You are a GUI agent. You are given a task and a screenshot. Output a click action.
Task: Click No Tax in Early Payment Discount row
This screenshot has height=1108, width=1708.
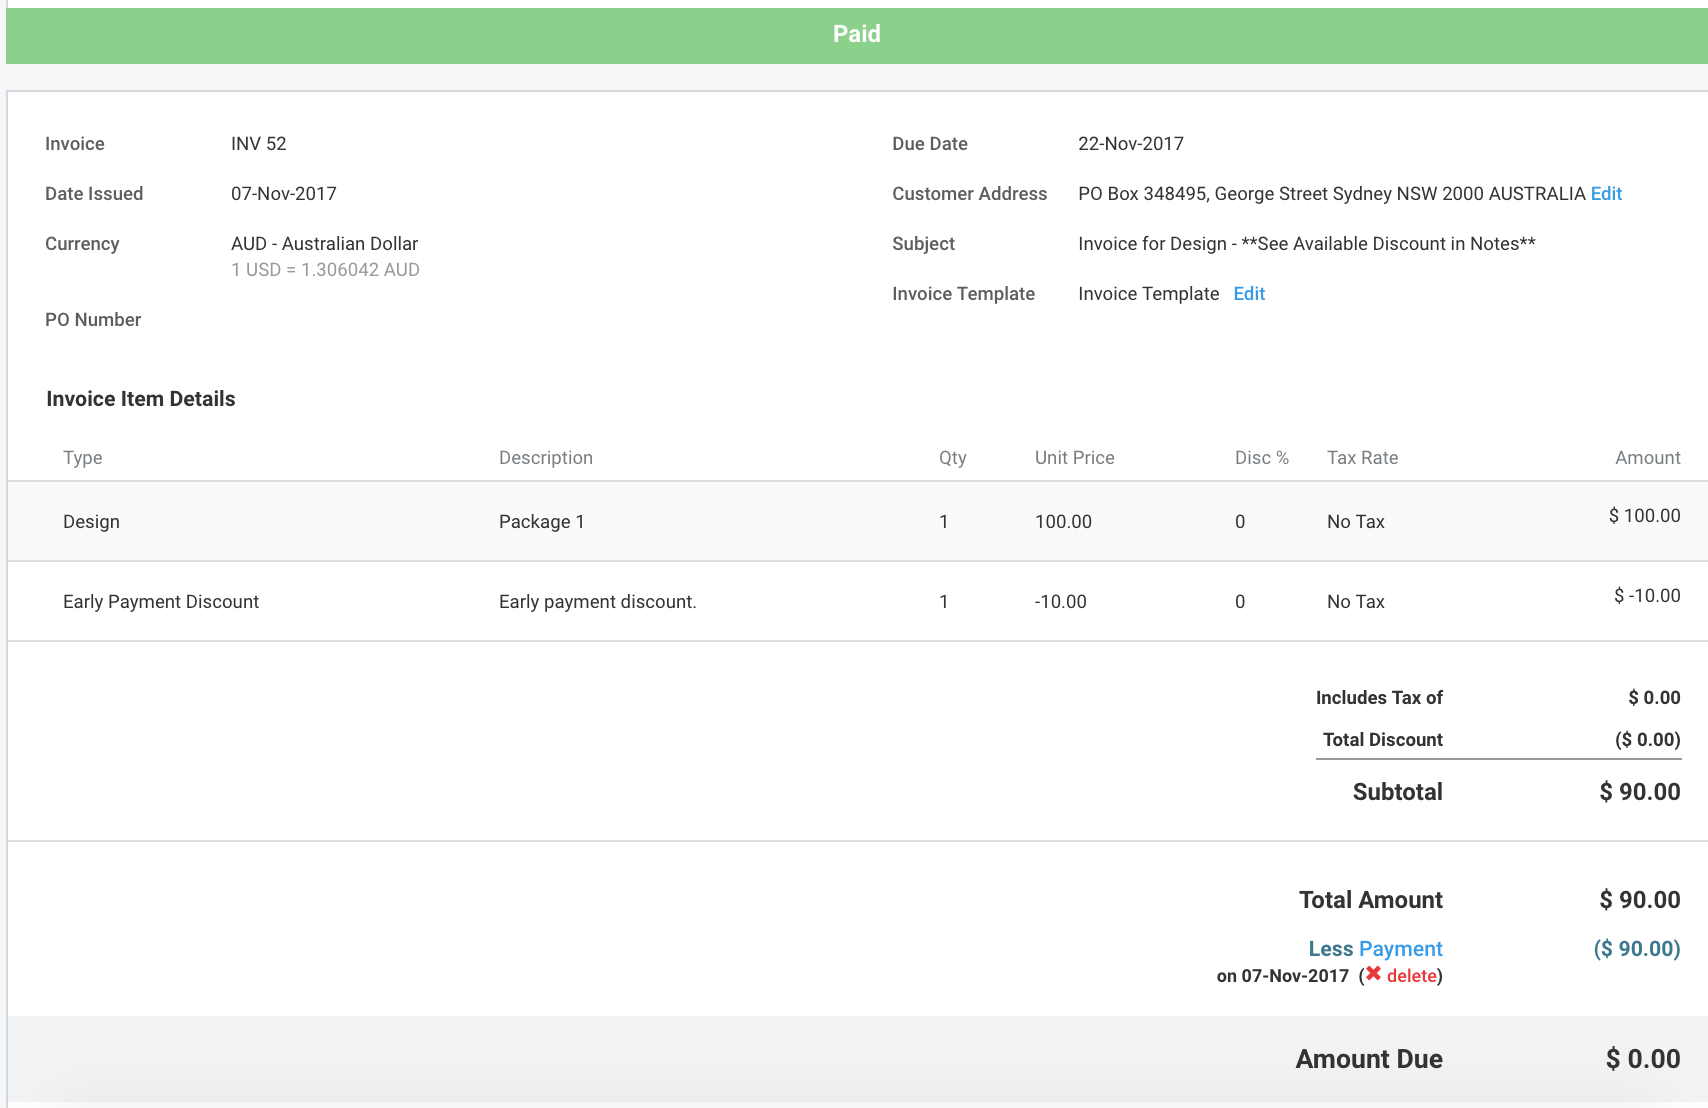1356,602
